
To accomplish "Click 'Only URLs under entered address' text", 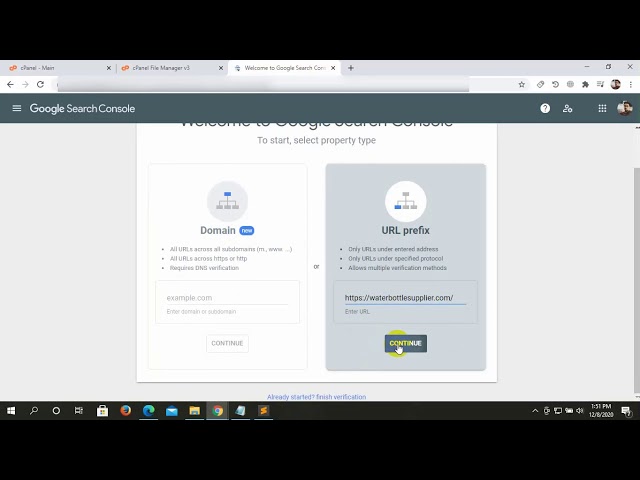I will pos(393,249).
